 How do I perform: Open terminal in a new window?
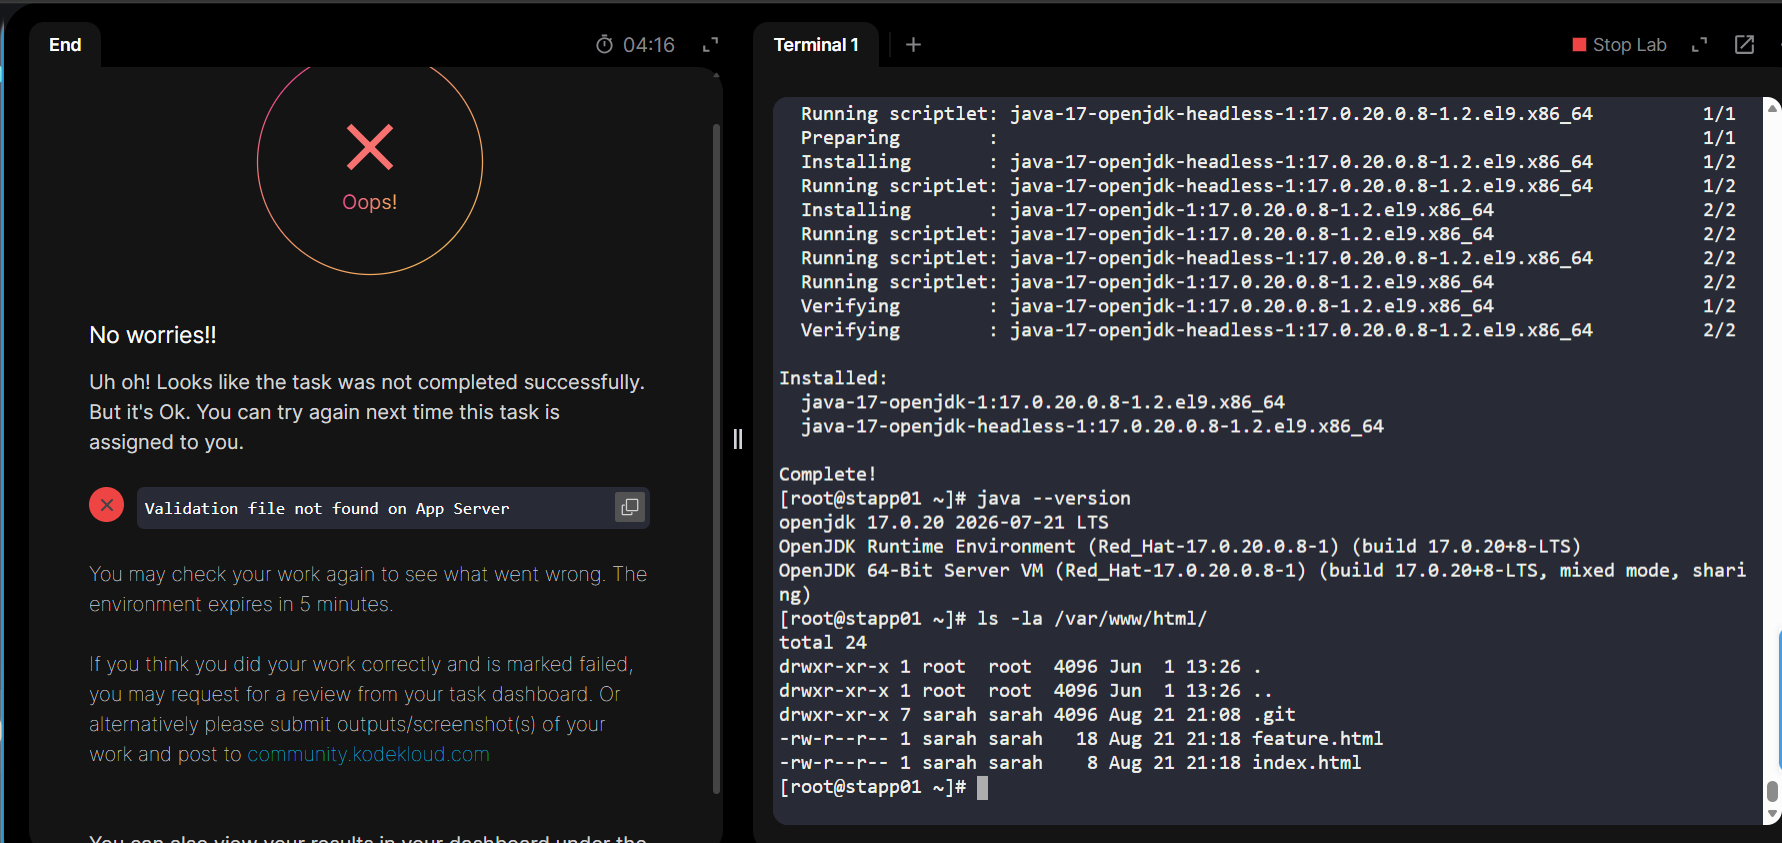pyautogui.click(x=1744, y=45)
